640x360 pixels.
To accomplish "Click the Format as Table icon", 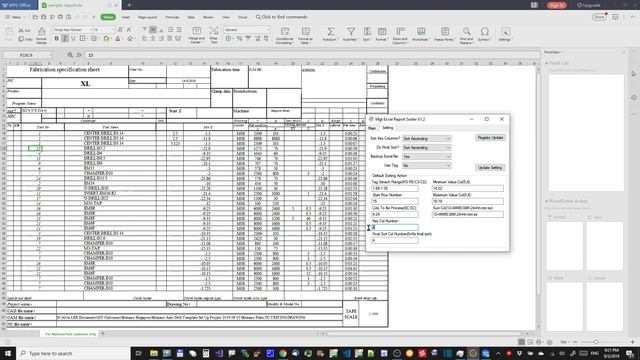I will point(305,32).
